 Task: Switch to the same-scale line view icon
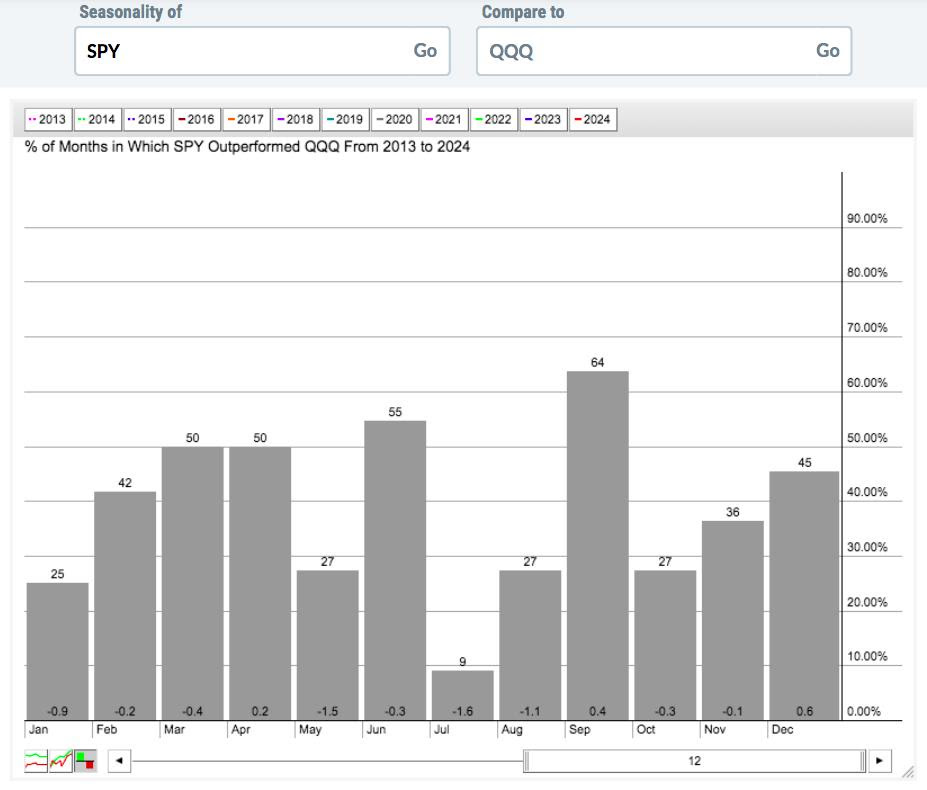pos(61,760)
